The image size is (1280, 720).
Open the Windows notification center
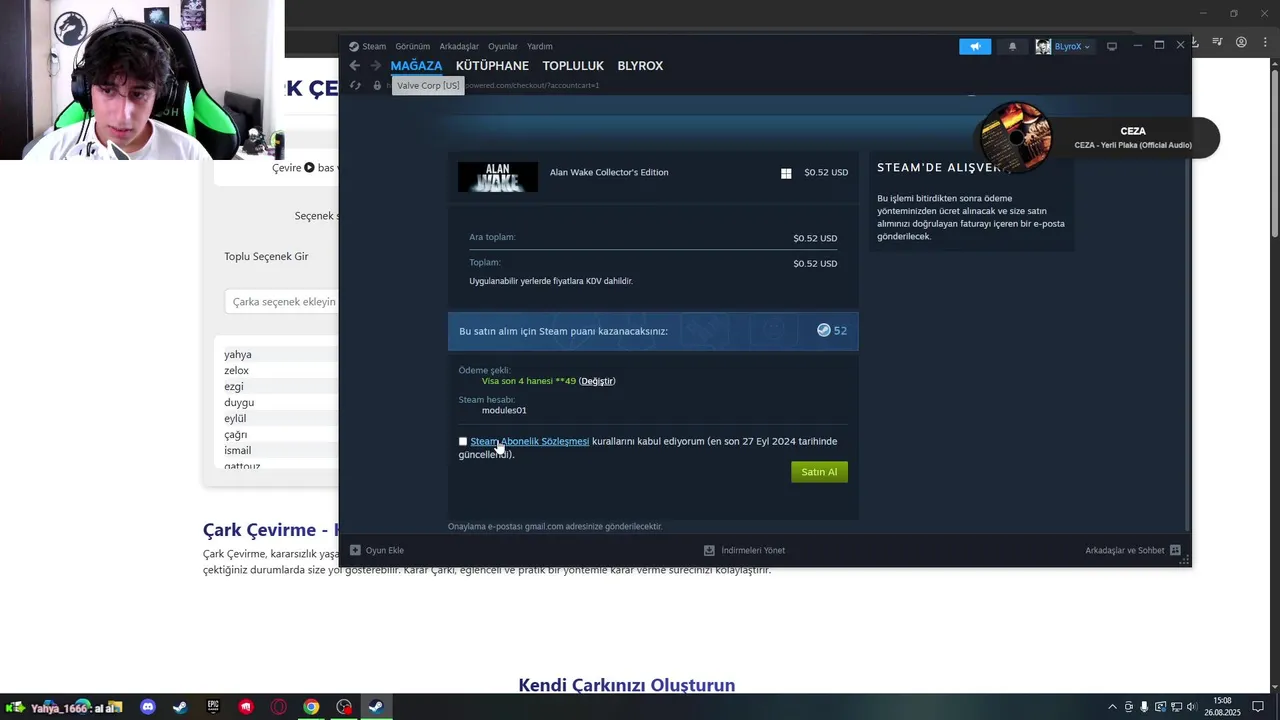coord(1259,707)
